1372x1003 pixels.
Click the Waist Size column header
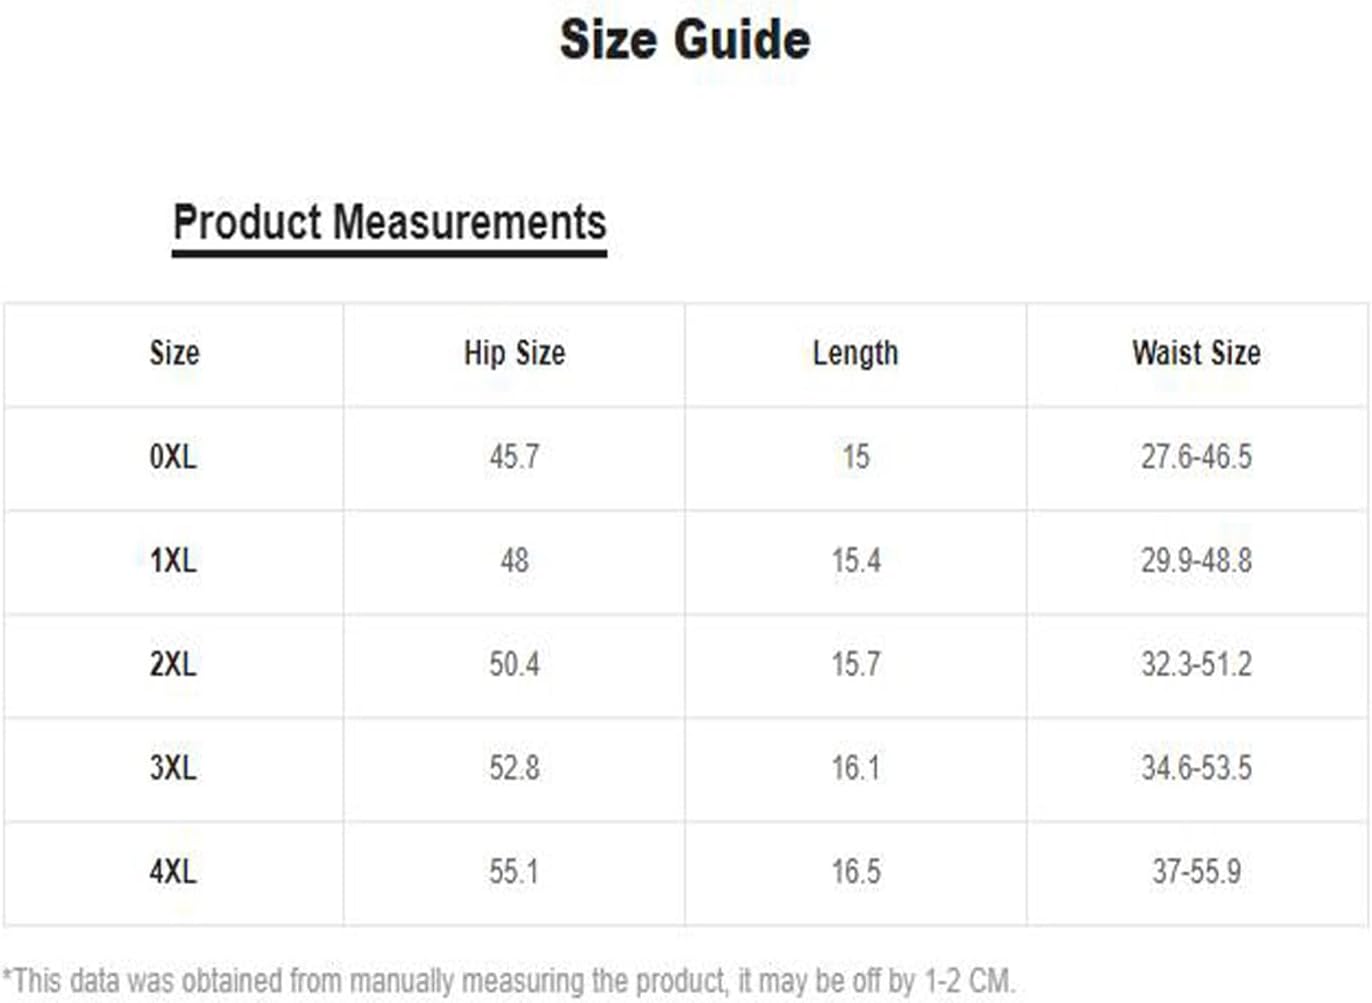pos(1196,353)
